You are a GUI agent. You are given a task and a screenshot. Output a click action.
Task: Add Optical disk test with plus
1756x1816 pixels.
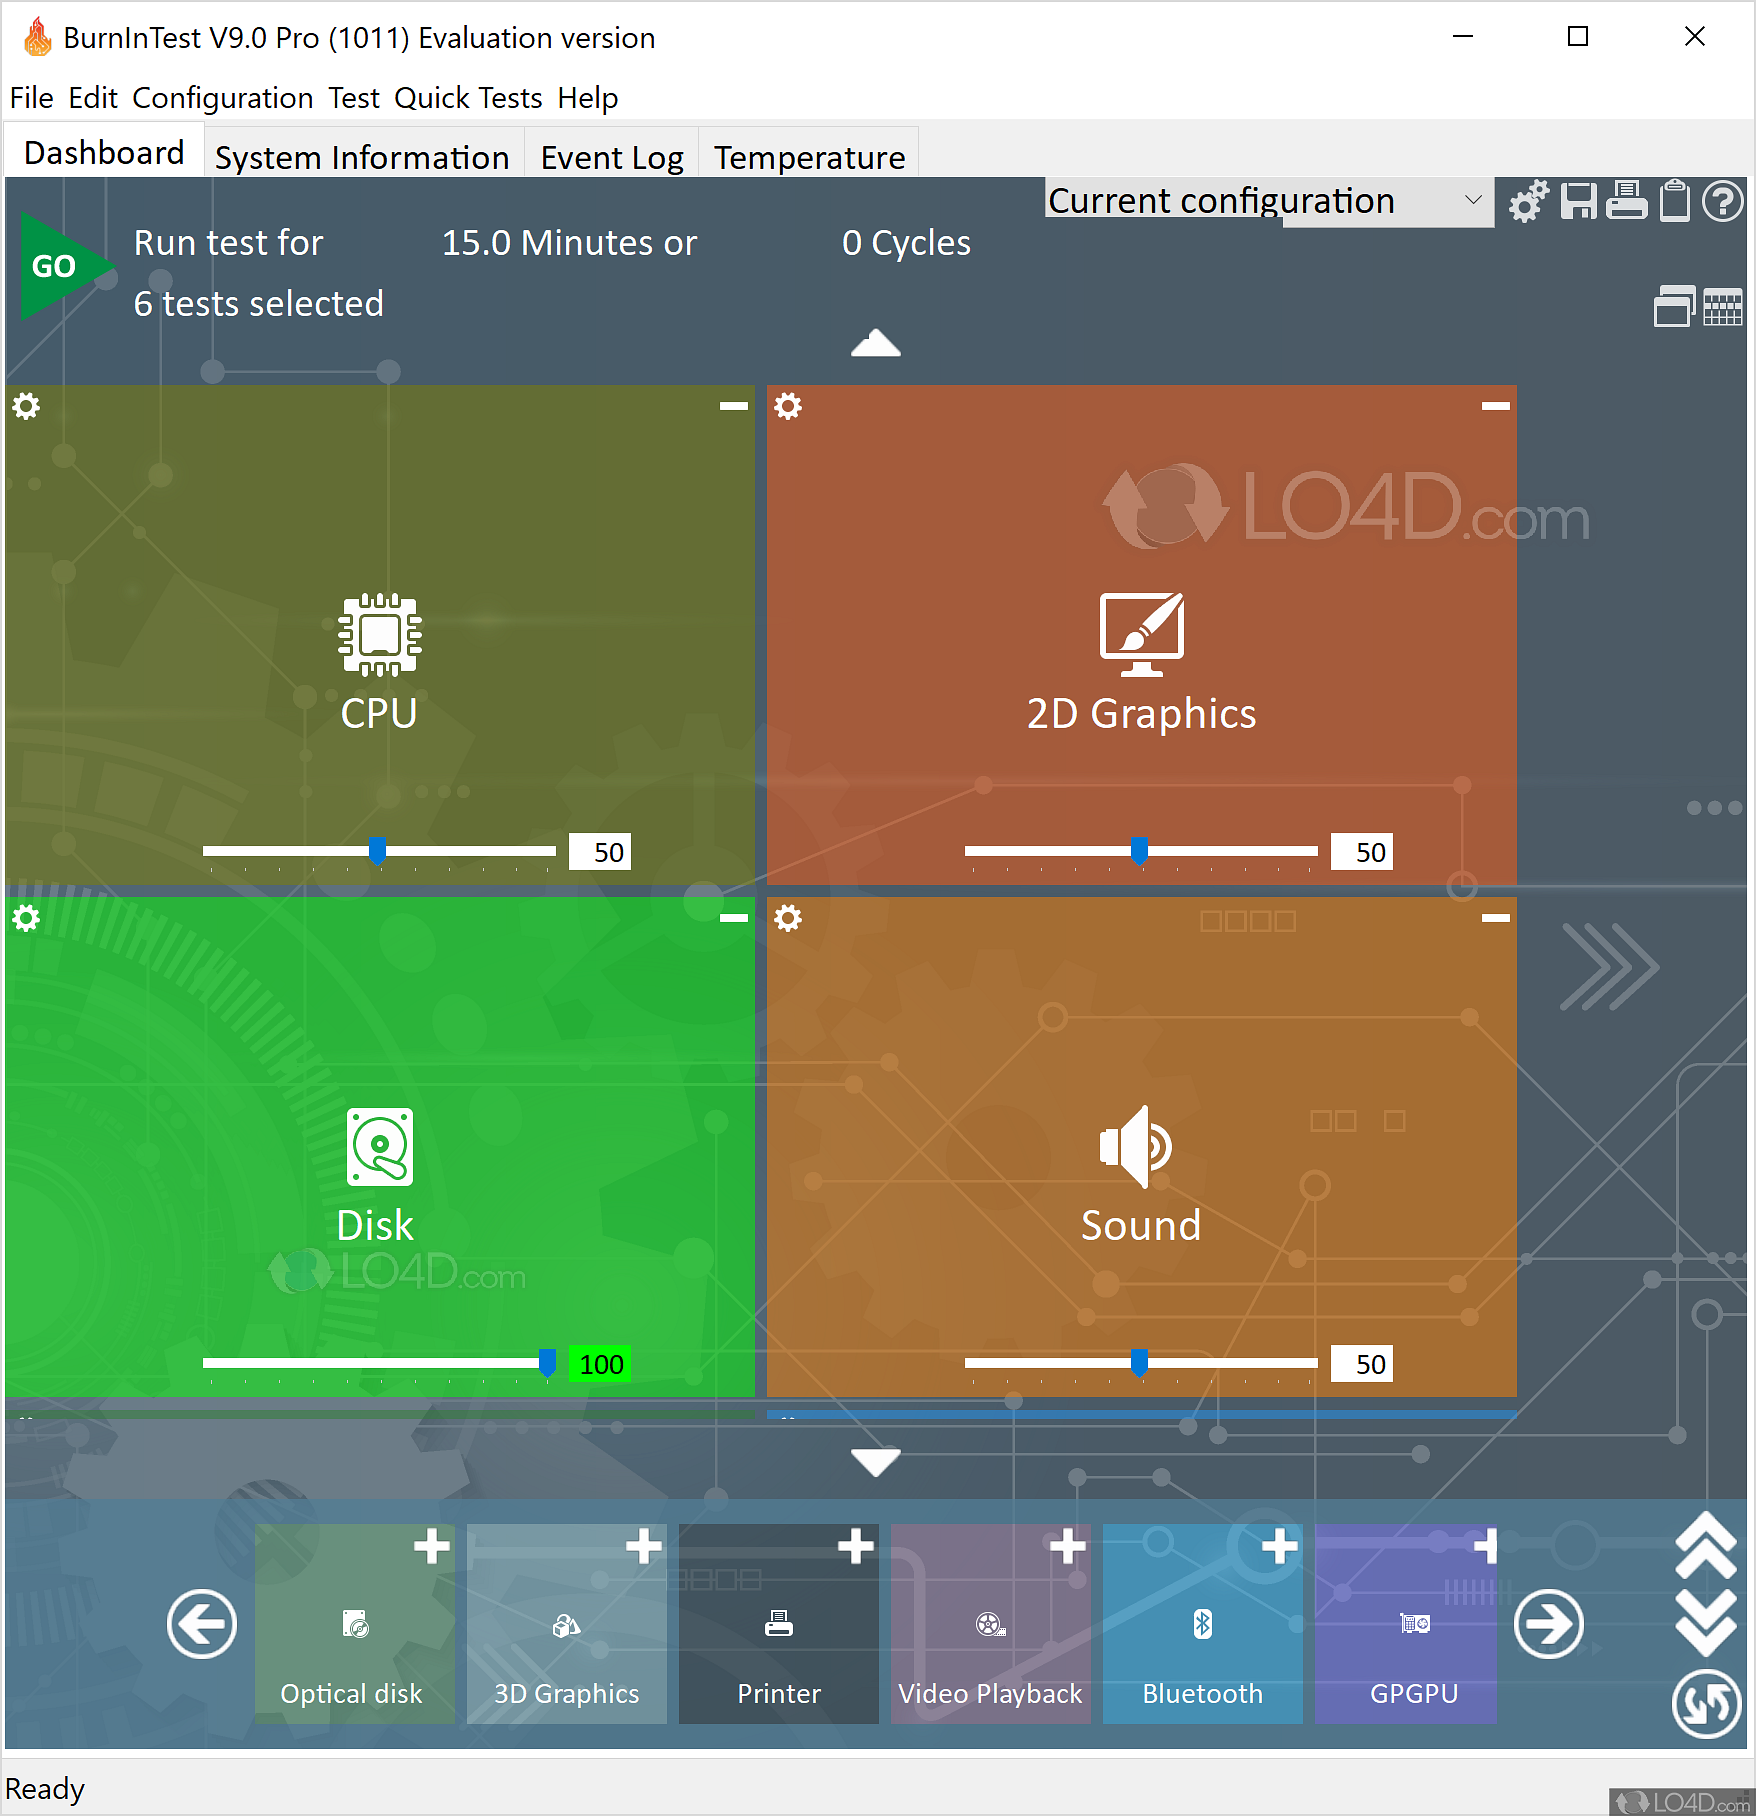tap(432, 1546)
